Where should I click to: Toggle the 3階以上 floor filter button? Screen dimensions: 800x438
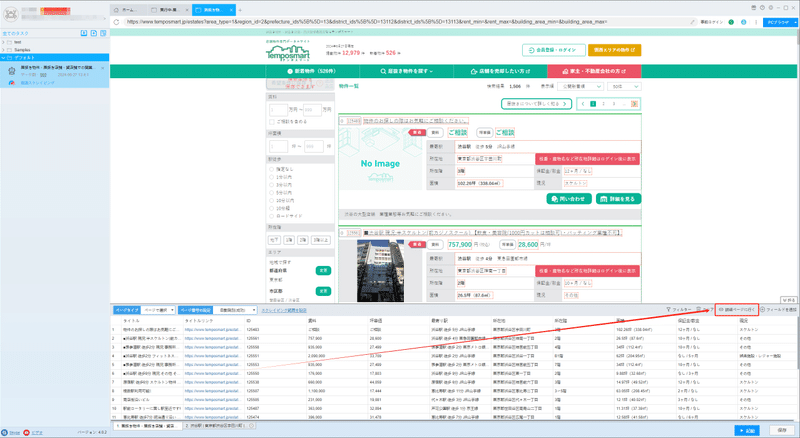point(321,239)
